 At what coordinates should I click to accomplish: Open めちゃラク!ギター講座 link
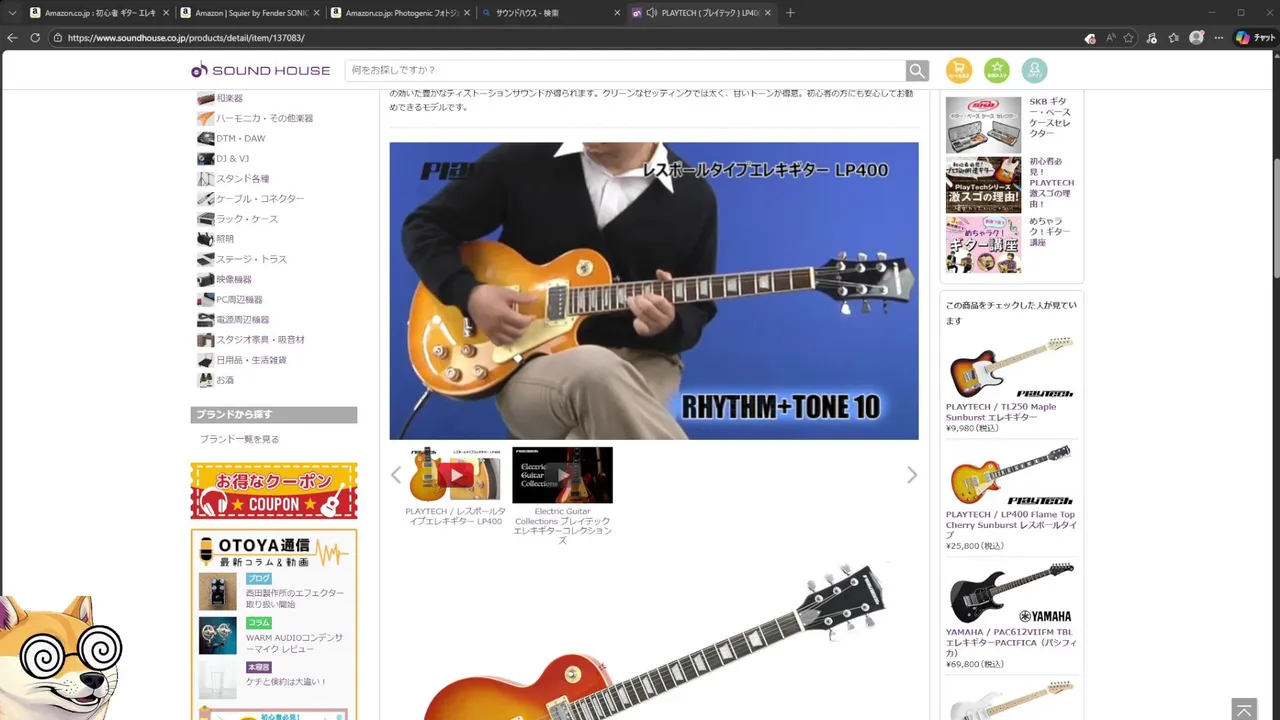[x=1050, y=231]
